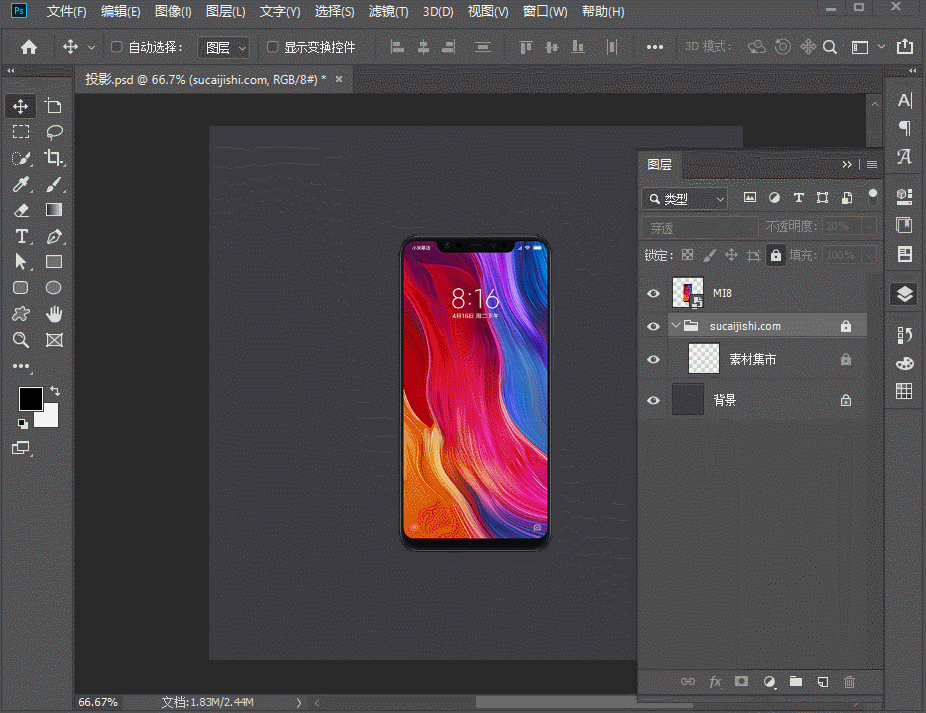Select the Path Selection arrow tool

point(21,262)
